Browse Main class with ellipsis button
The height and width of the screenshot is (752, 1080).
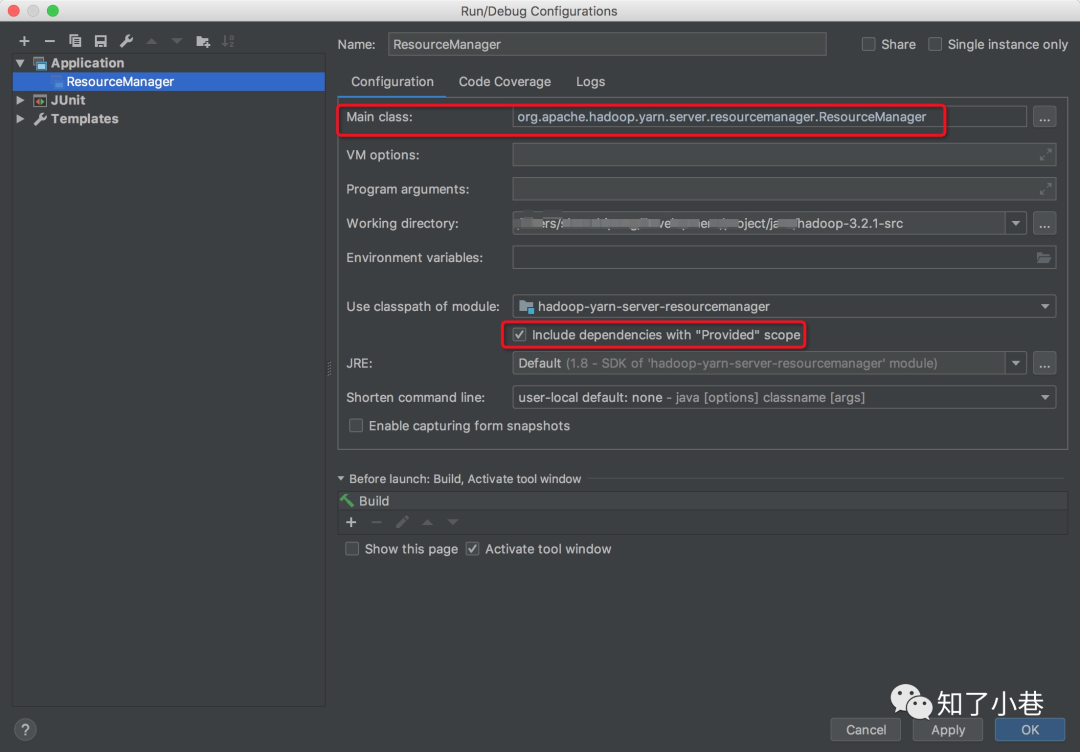tap(1044, 116)
